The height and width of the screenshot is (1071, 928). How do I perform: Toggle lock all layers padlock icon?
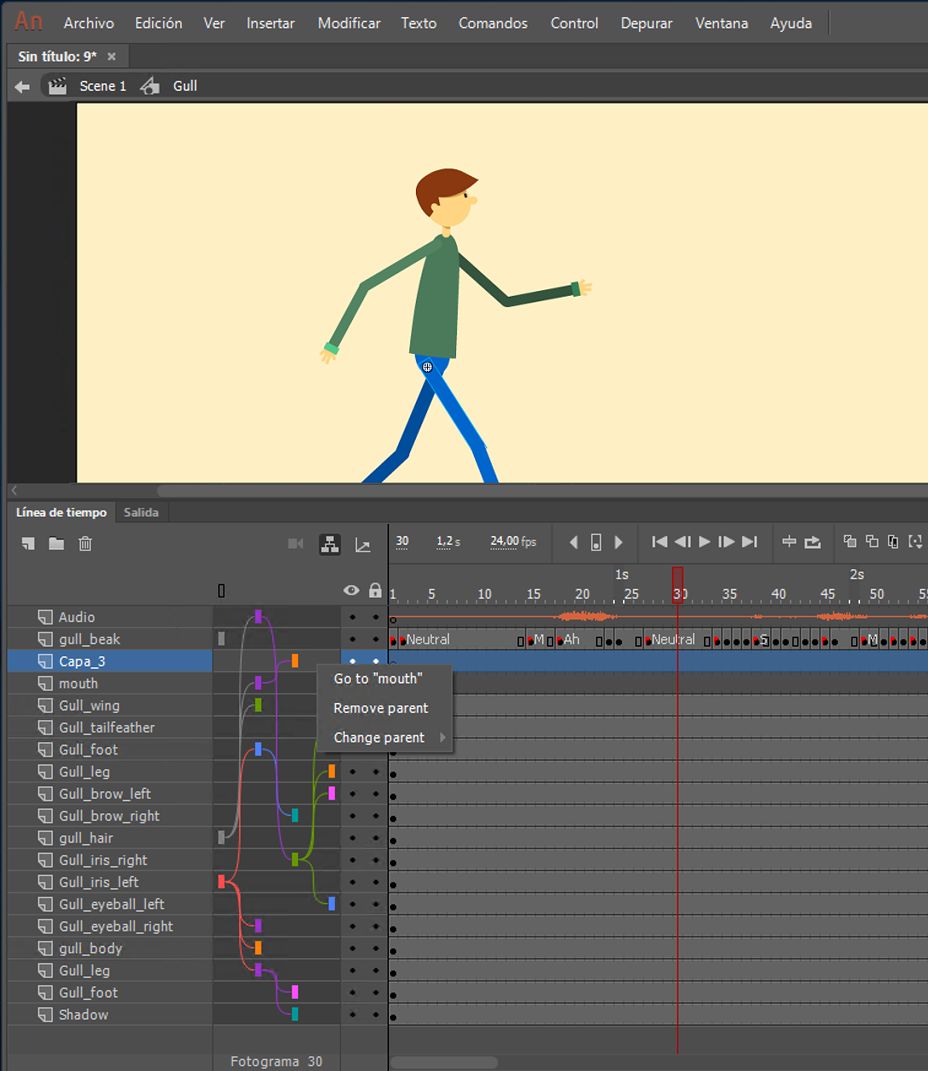click(x=375, y=591)
